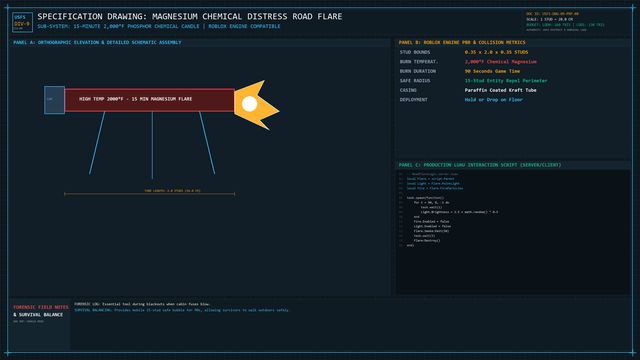Click the SAFE RADIUS label
Viewport: 640px width, 360px height.
[415, 81]
